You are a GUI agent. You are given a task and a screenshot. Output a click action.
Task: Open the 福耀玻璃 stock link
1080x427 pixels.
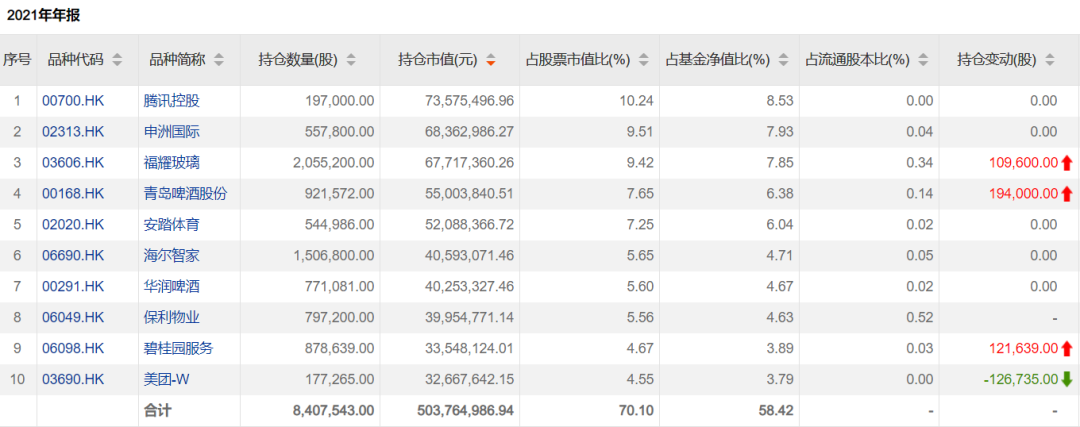click(172, 163)
